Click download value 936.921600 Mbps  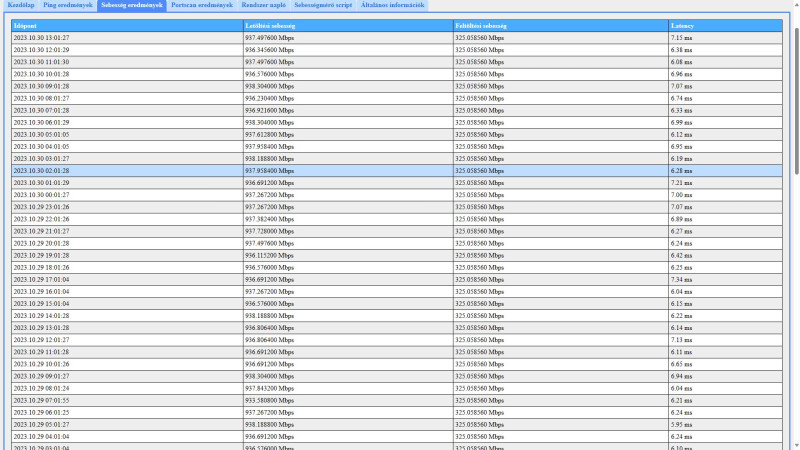coord(269,110)
